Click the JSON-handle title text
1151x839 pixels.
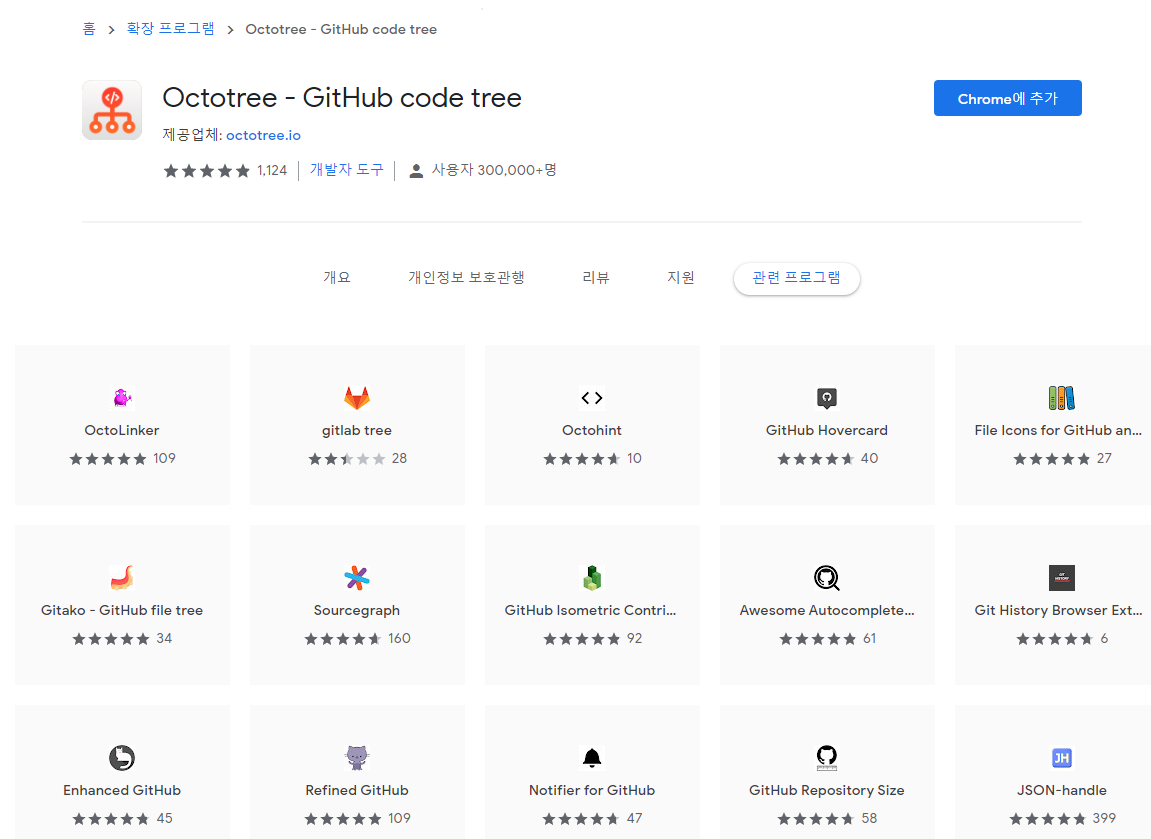[x=1061, y=790]
